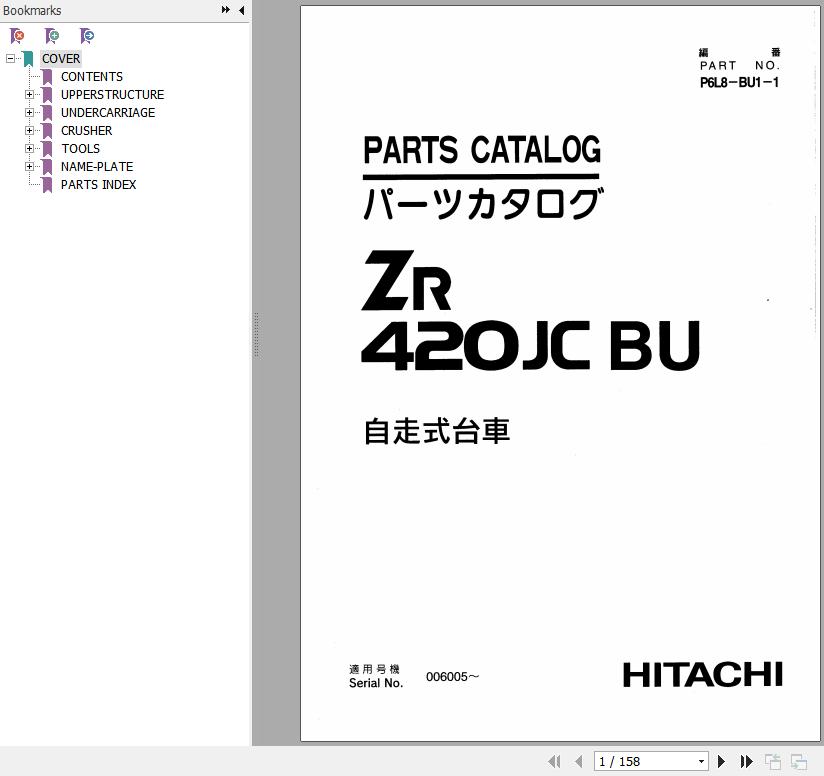
Task: Click the NAME-PLATE purple bookmark icon
Action: point(47,167)
